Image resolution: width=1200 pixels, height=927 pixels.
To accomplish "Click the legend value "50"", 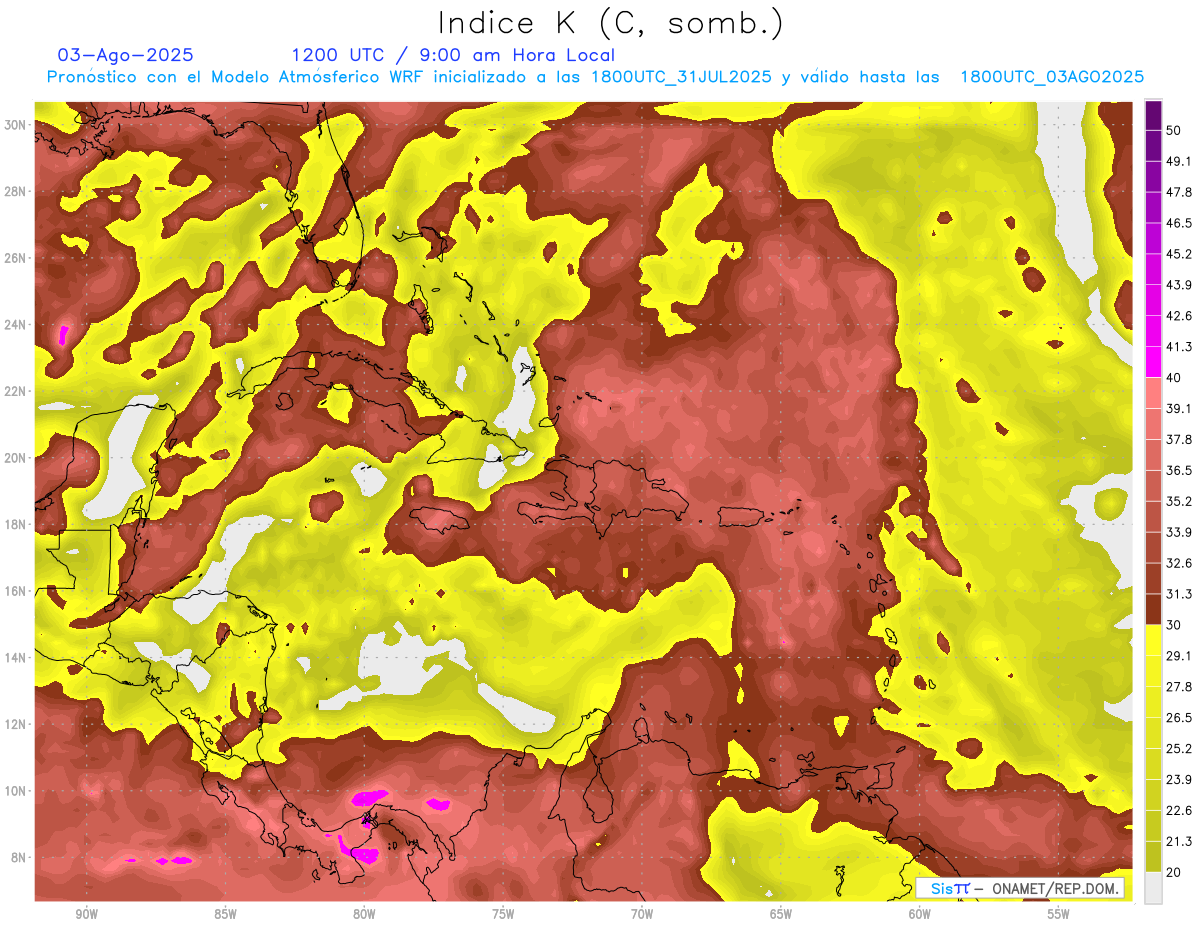I will [1175, 131].
